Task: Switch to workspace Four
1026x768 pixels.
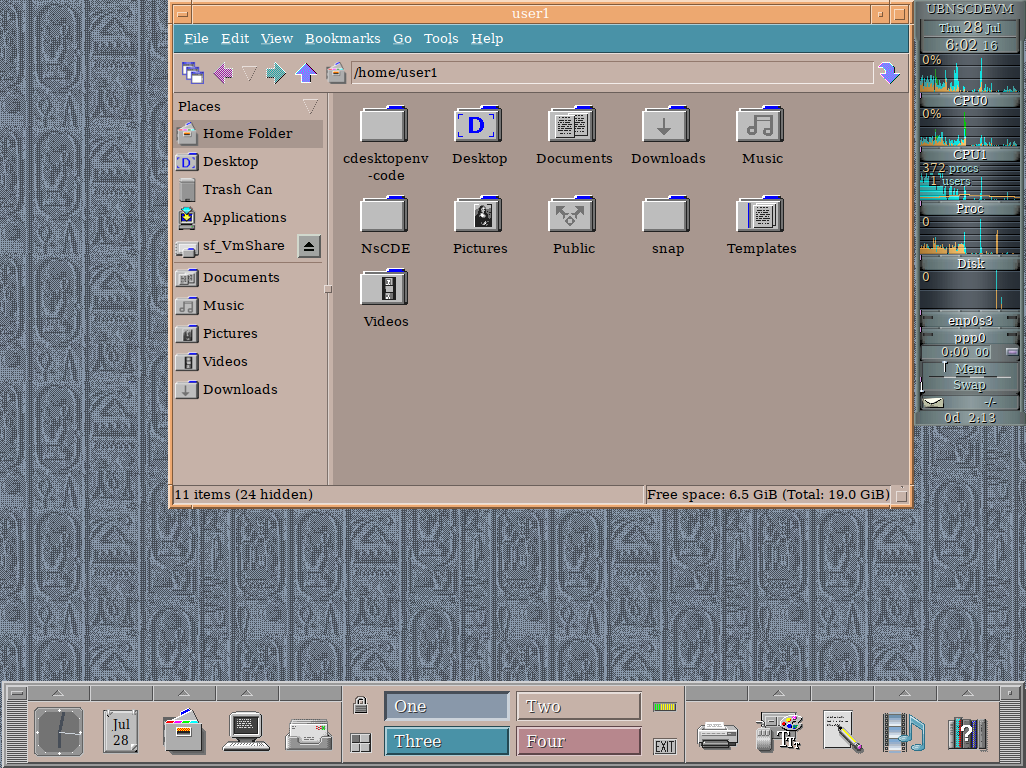Action: coord(578,741)
